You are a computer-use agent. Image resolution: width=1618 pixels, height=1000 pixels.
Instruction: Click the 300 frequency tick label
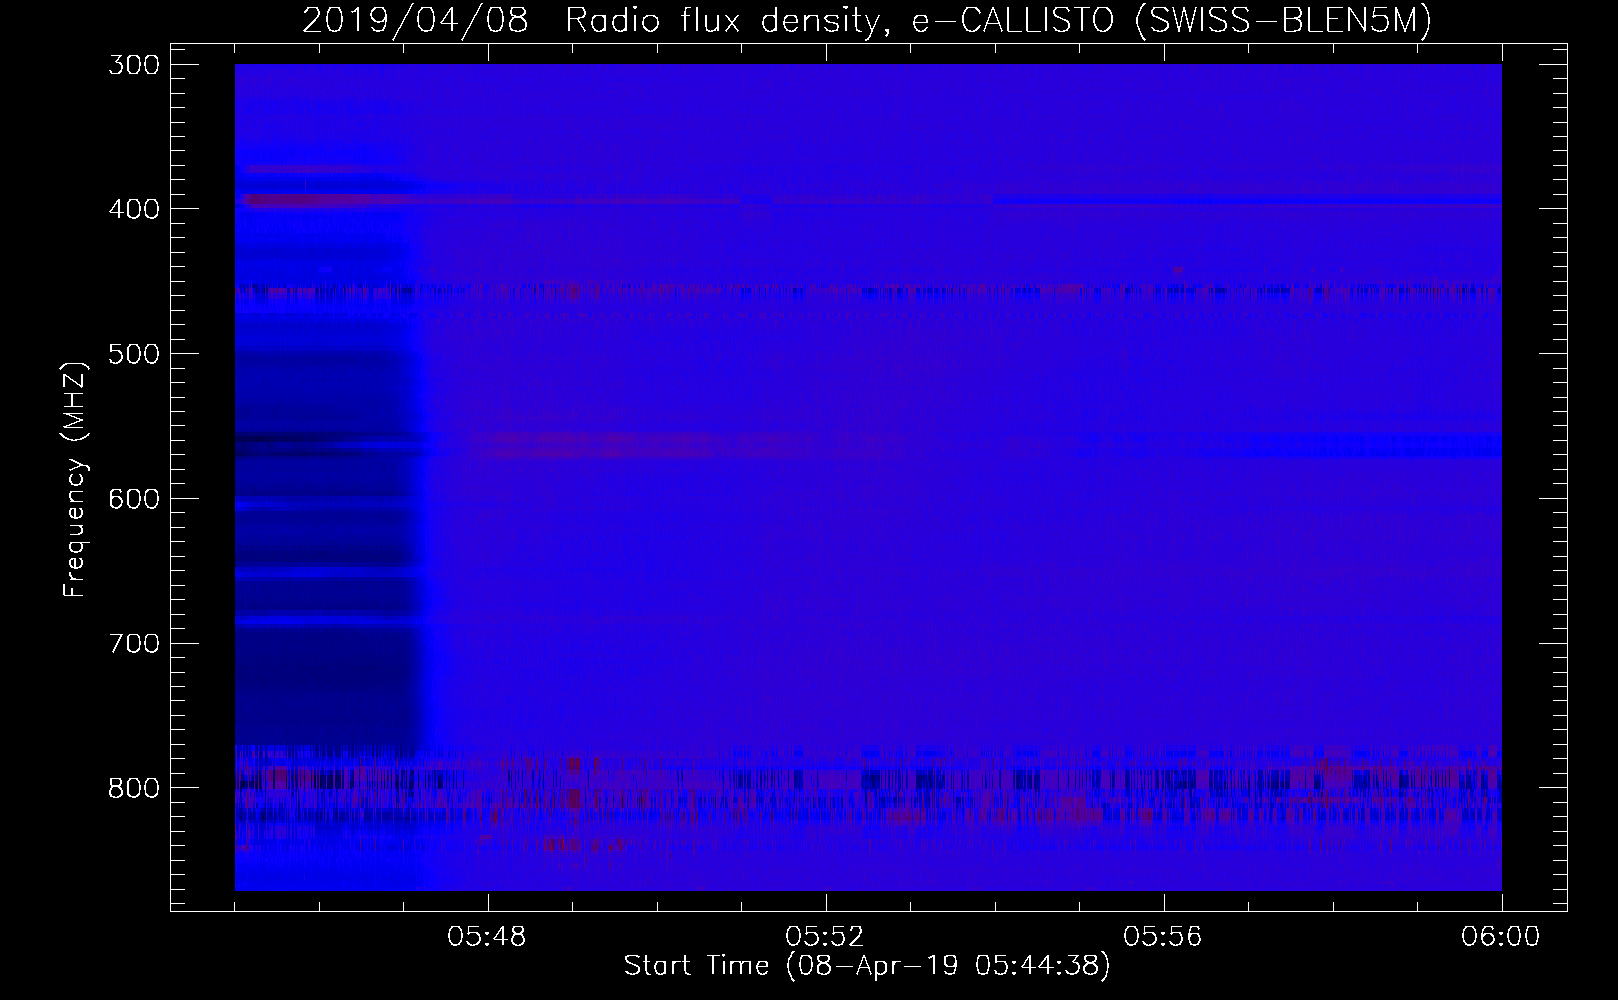(x=133, y=64)
